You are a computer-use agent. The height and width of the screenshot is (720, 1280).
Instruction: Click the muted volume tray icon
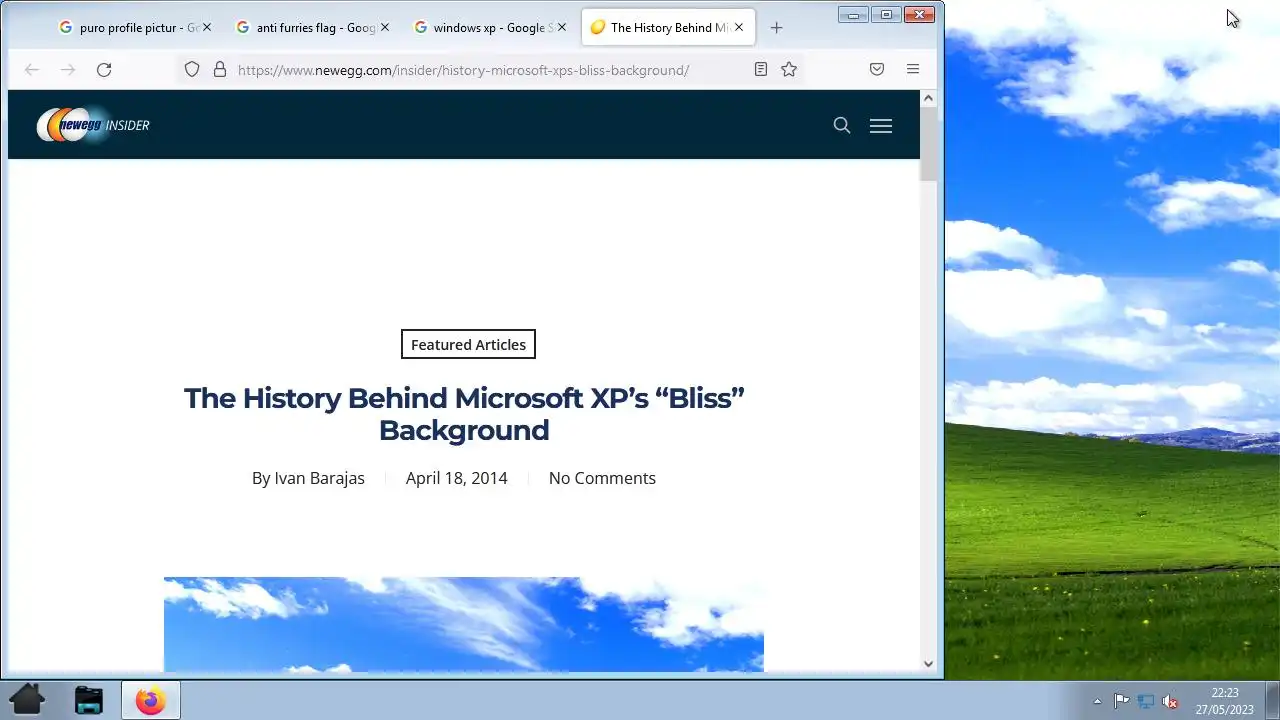1170,701
